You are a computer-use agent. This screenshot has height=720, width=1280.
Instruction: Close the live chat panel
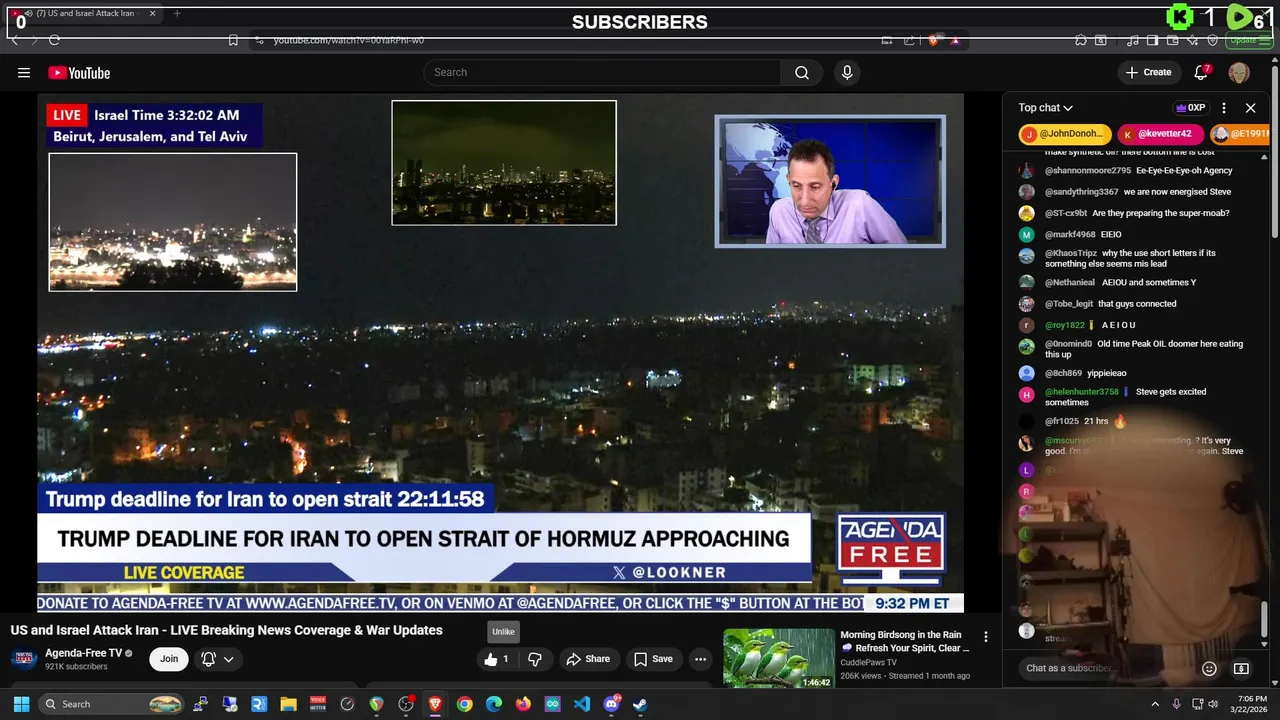[1250, 108]
